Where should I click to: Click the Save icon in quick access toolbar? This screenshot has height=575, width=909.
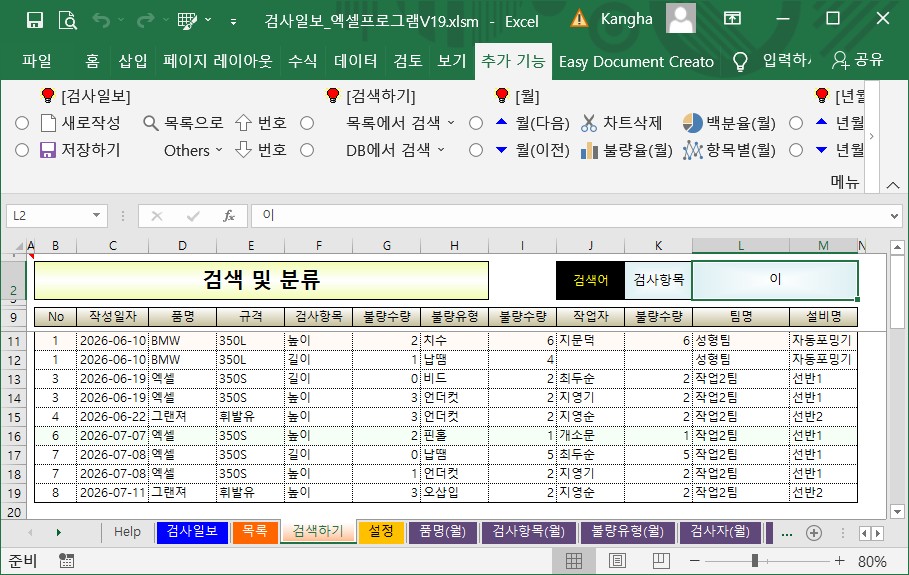tap(35, 21)
